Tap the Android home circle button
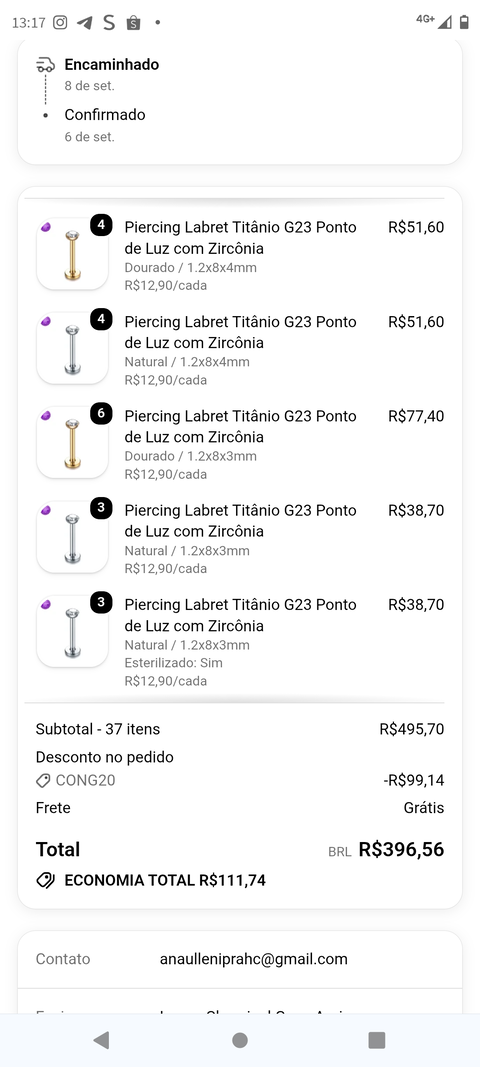Screen dimensions: 480x1067 pos(240,1040)
